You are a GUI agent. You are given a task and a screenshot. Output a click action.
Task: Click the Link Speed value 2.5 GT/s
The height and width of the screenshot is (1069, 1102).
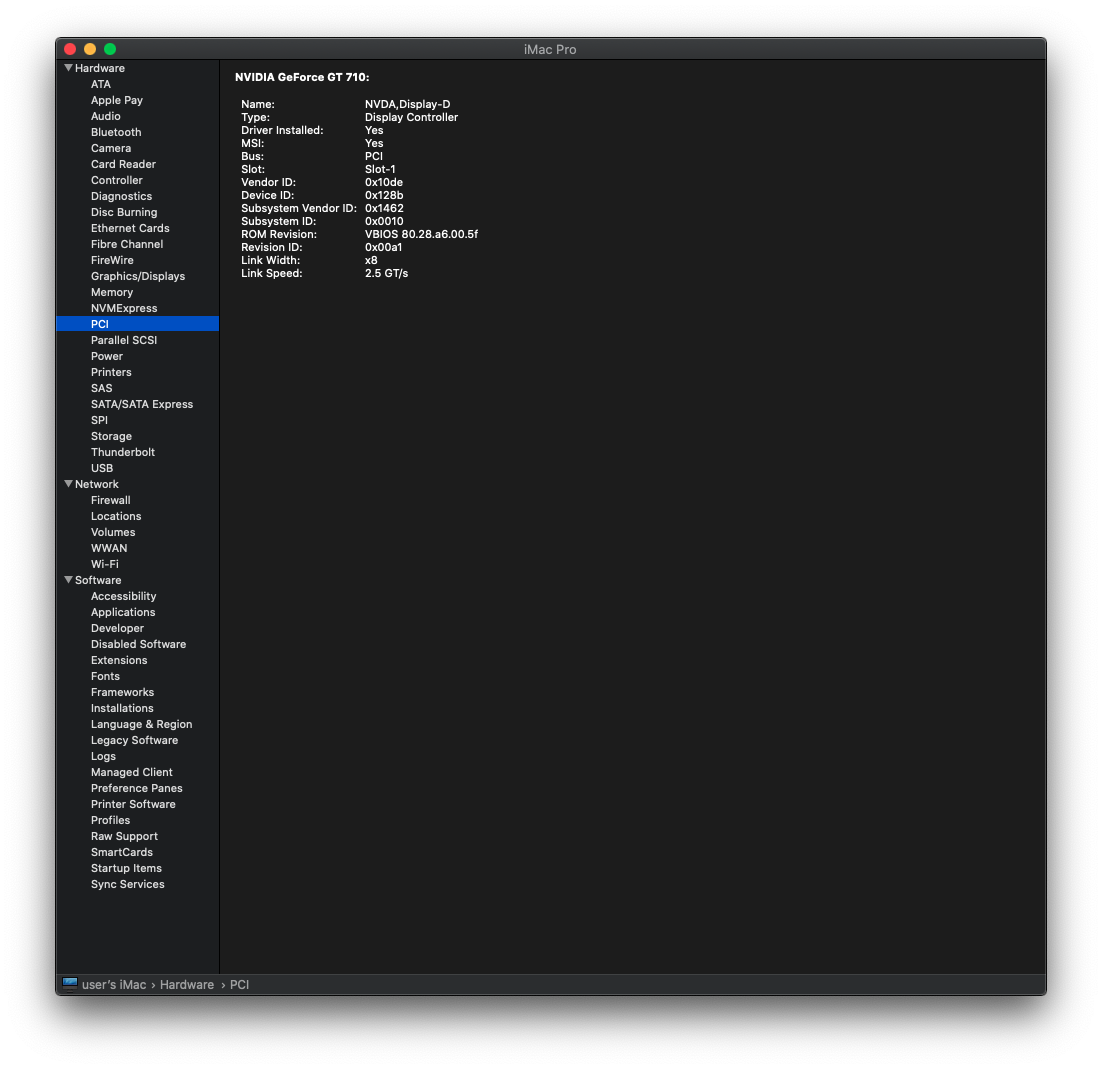click(x=386, y=273)
